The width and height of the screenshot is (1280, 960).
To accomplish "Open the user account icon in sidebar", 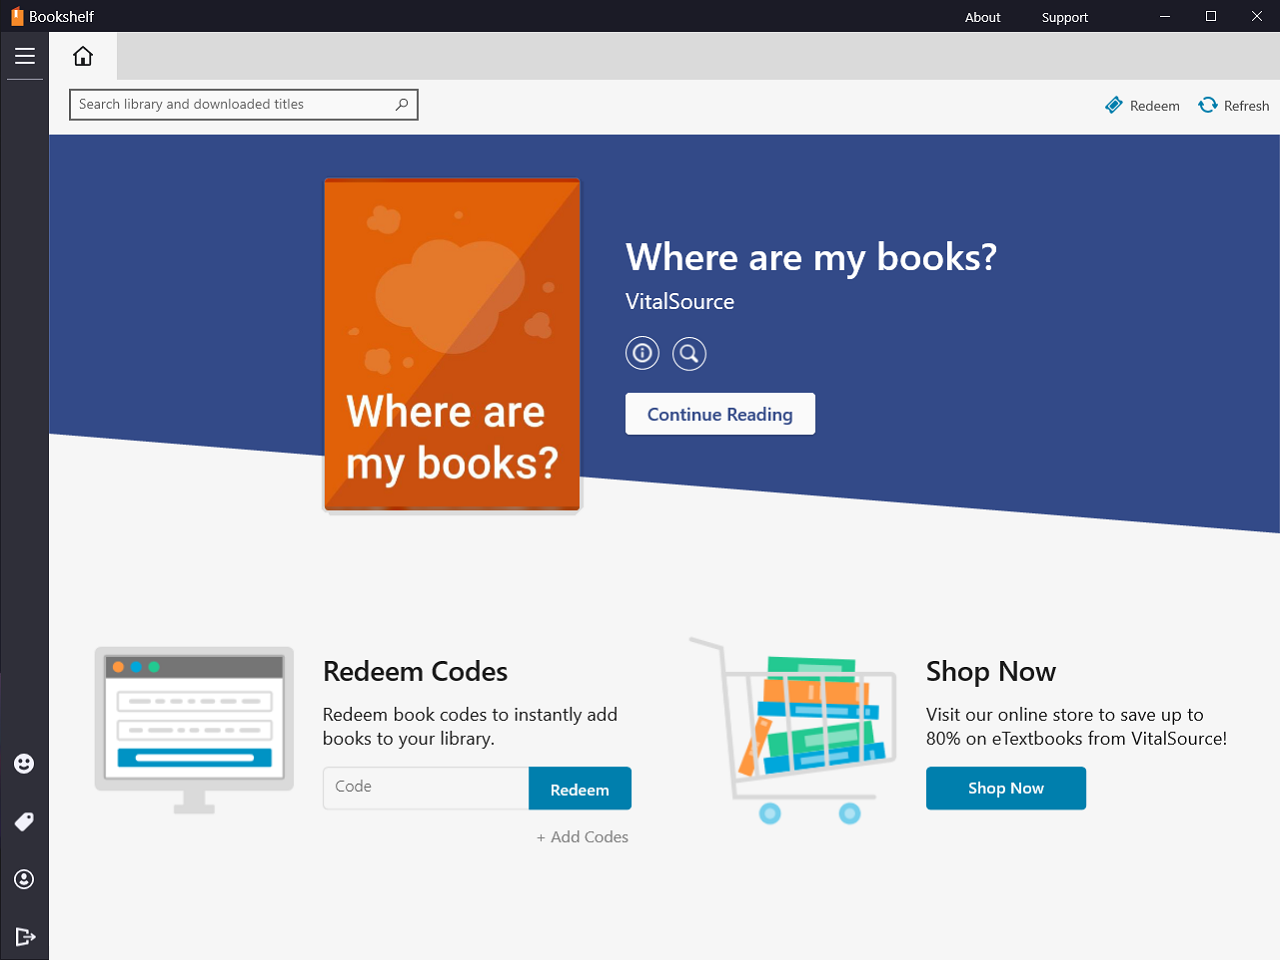I will point(24,879).
